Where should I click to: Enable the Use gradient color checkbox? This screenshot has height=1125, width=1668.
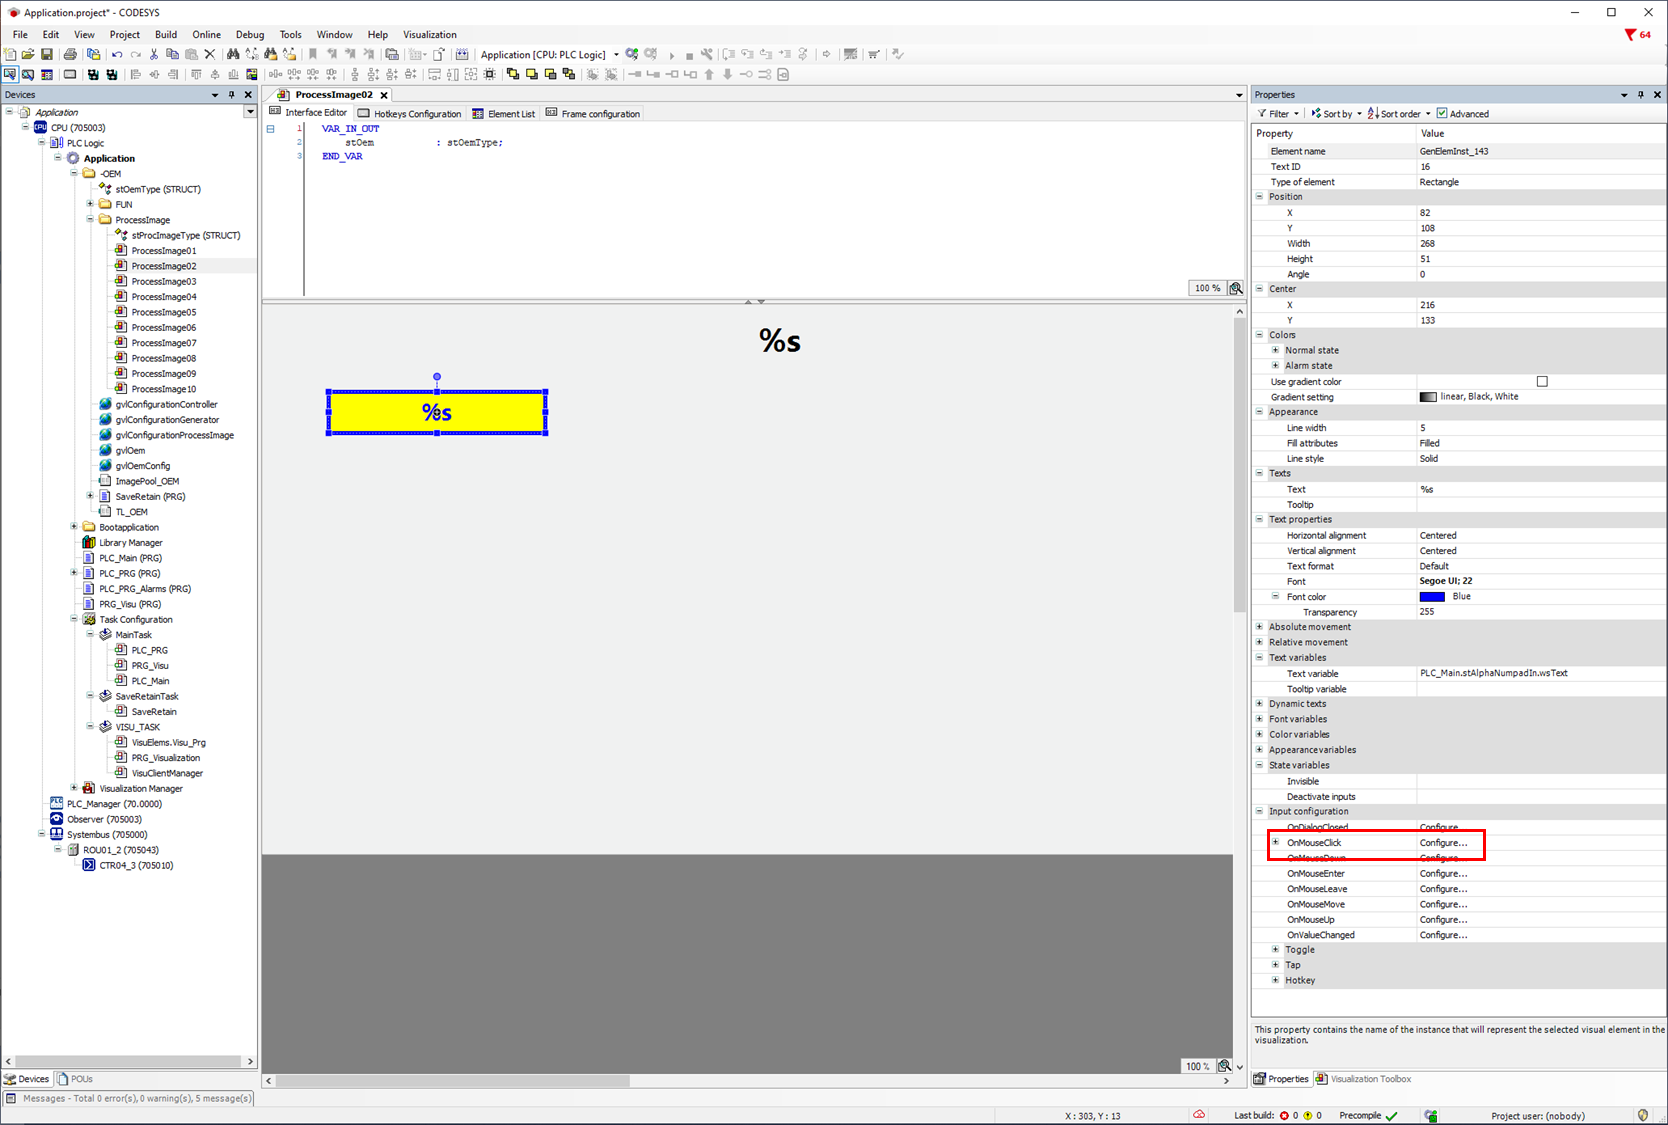[1542, 381]
